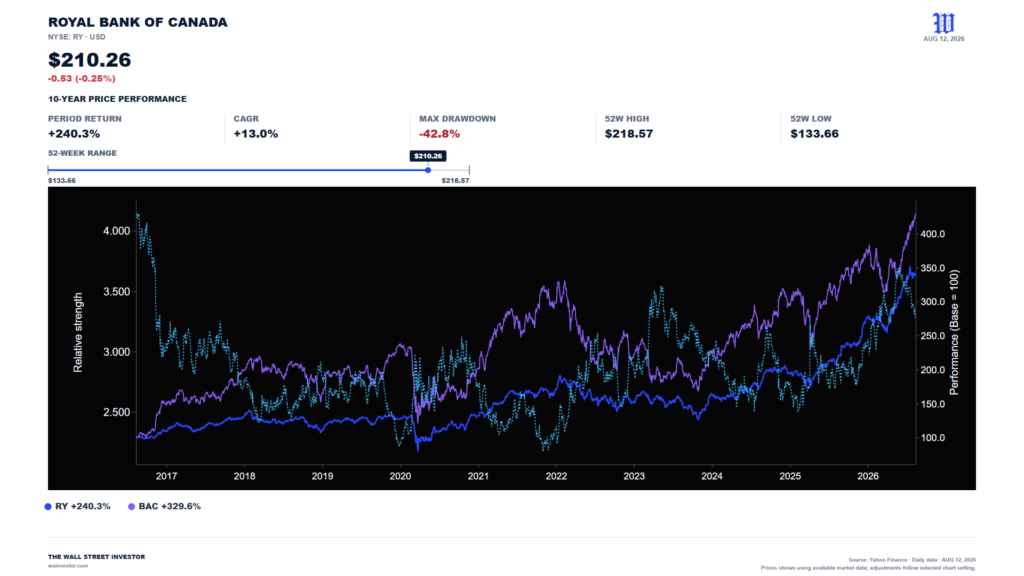Click the 2019 x-axis label

pos(322,477)
